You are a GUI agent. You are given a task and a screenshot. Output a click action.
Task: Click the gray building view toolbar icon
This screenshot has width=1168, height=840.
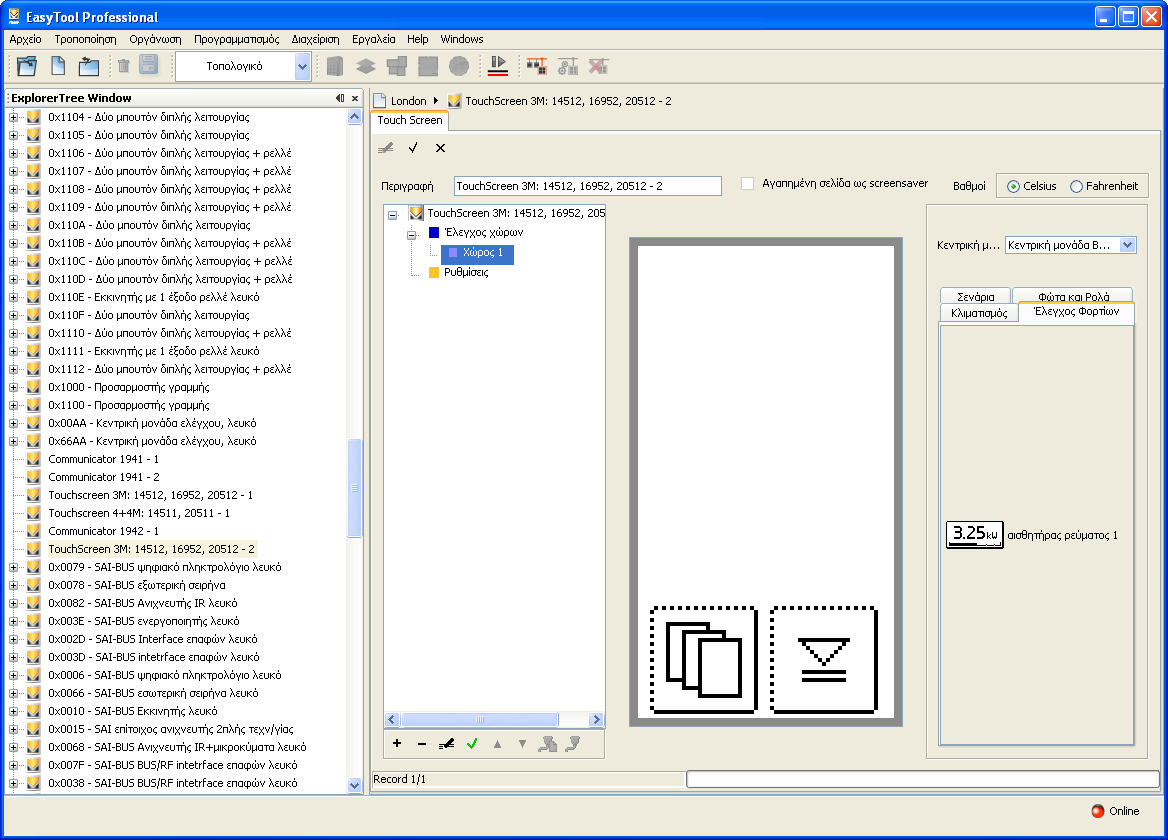point(335,66)
